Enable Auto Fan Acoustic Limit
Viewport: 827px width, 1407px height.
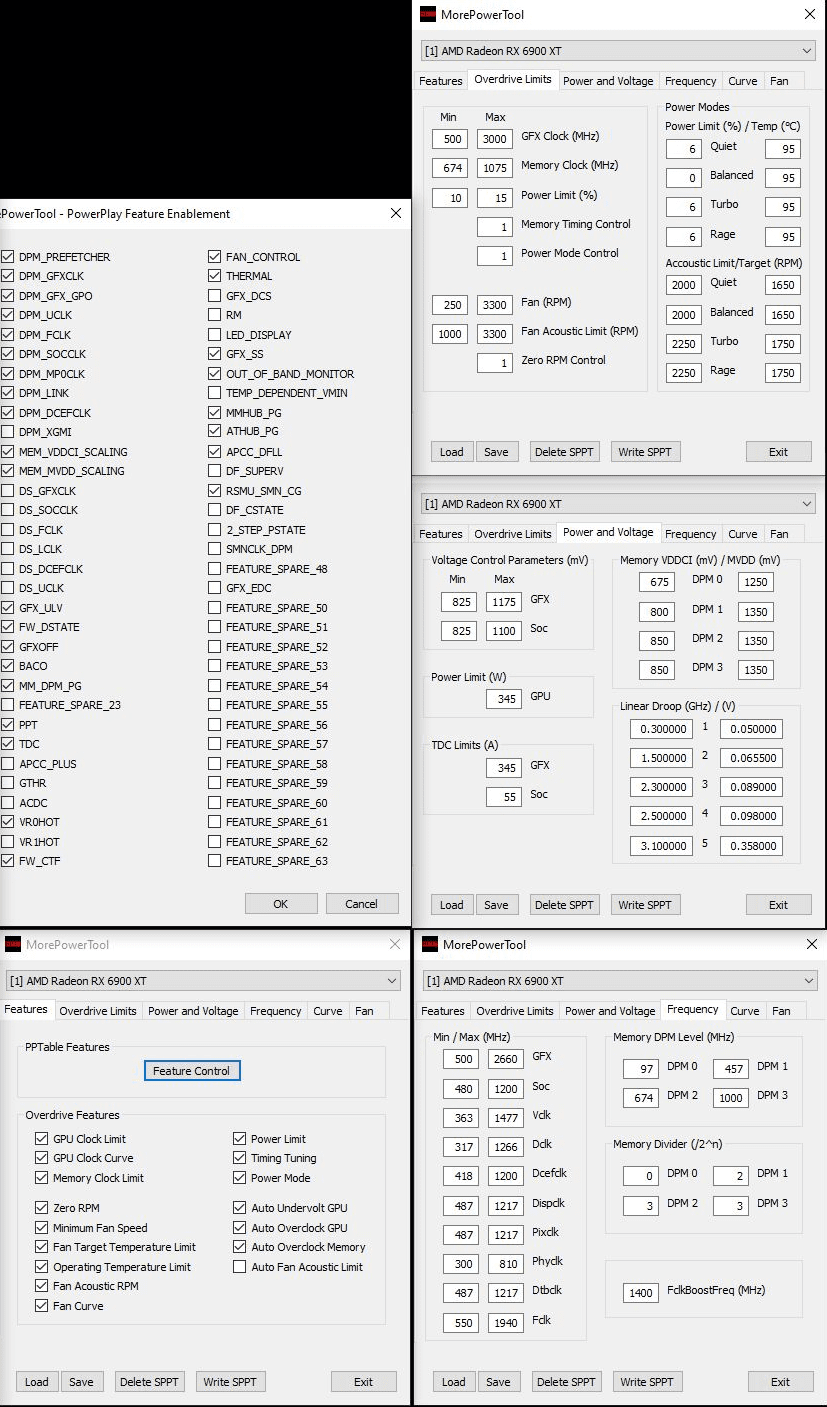click(x=240, y=1267)
